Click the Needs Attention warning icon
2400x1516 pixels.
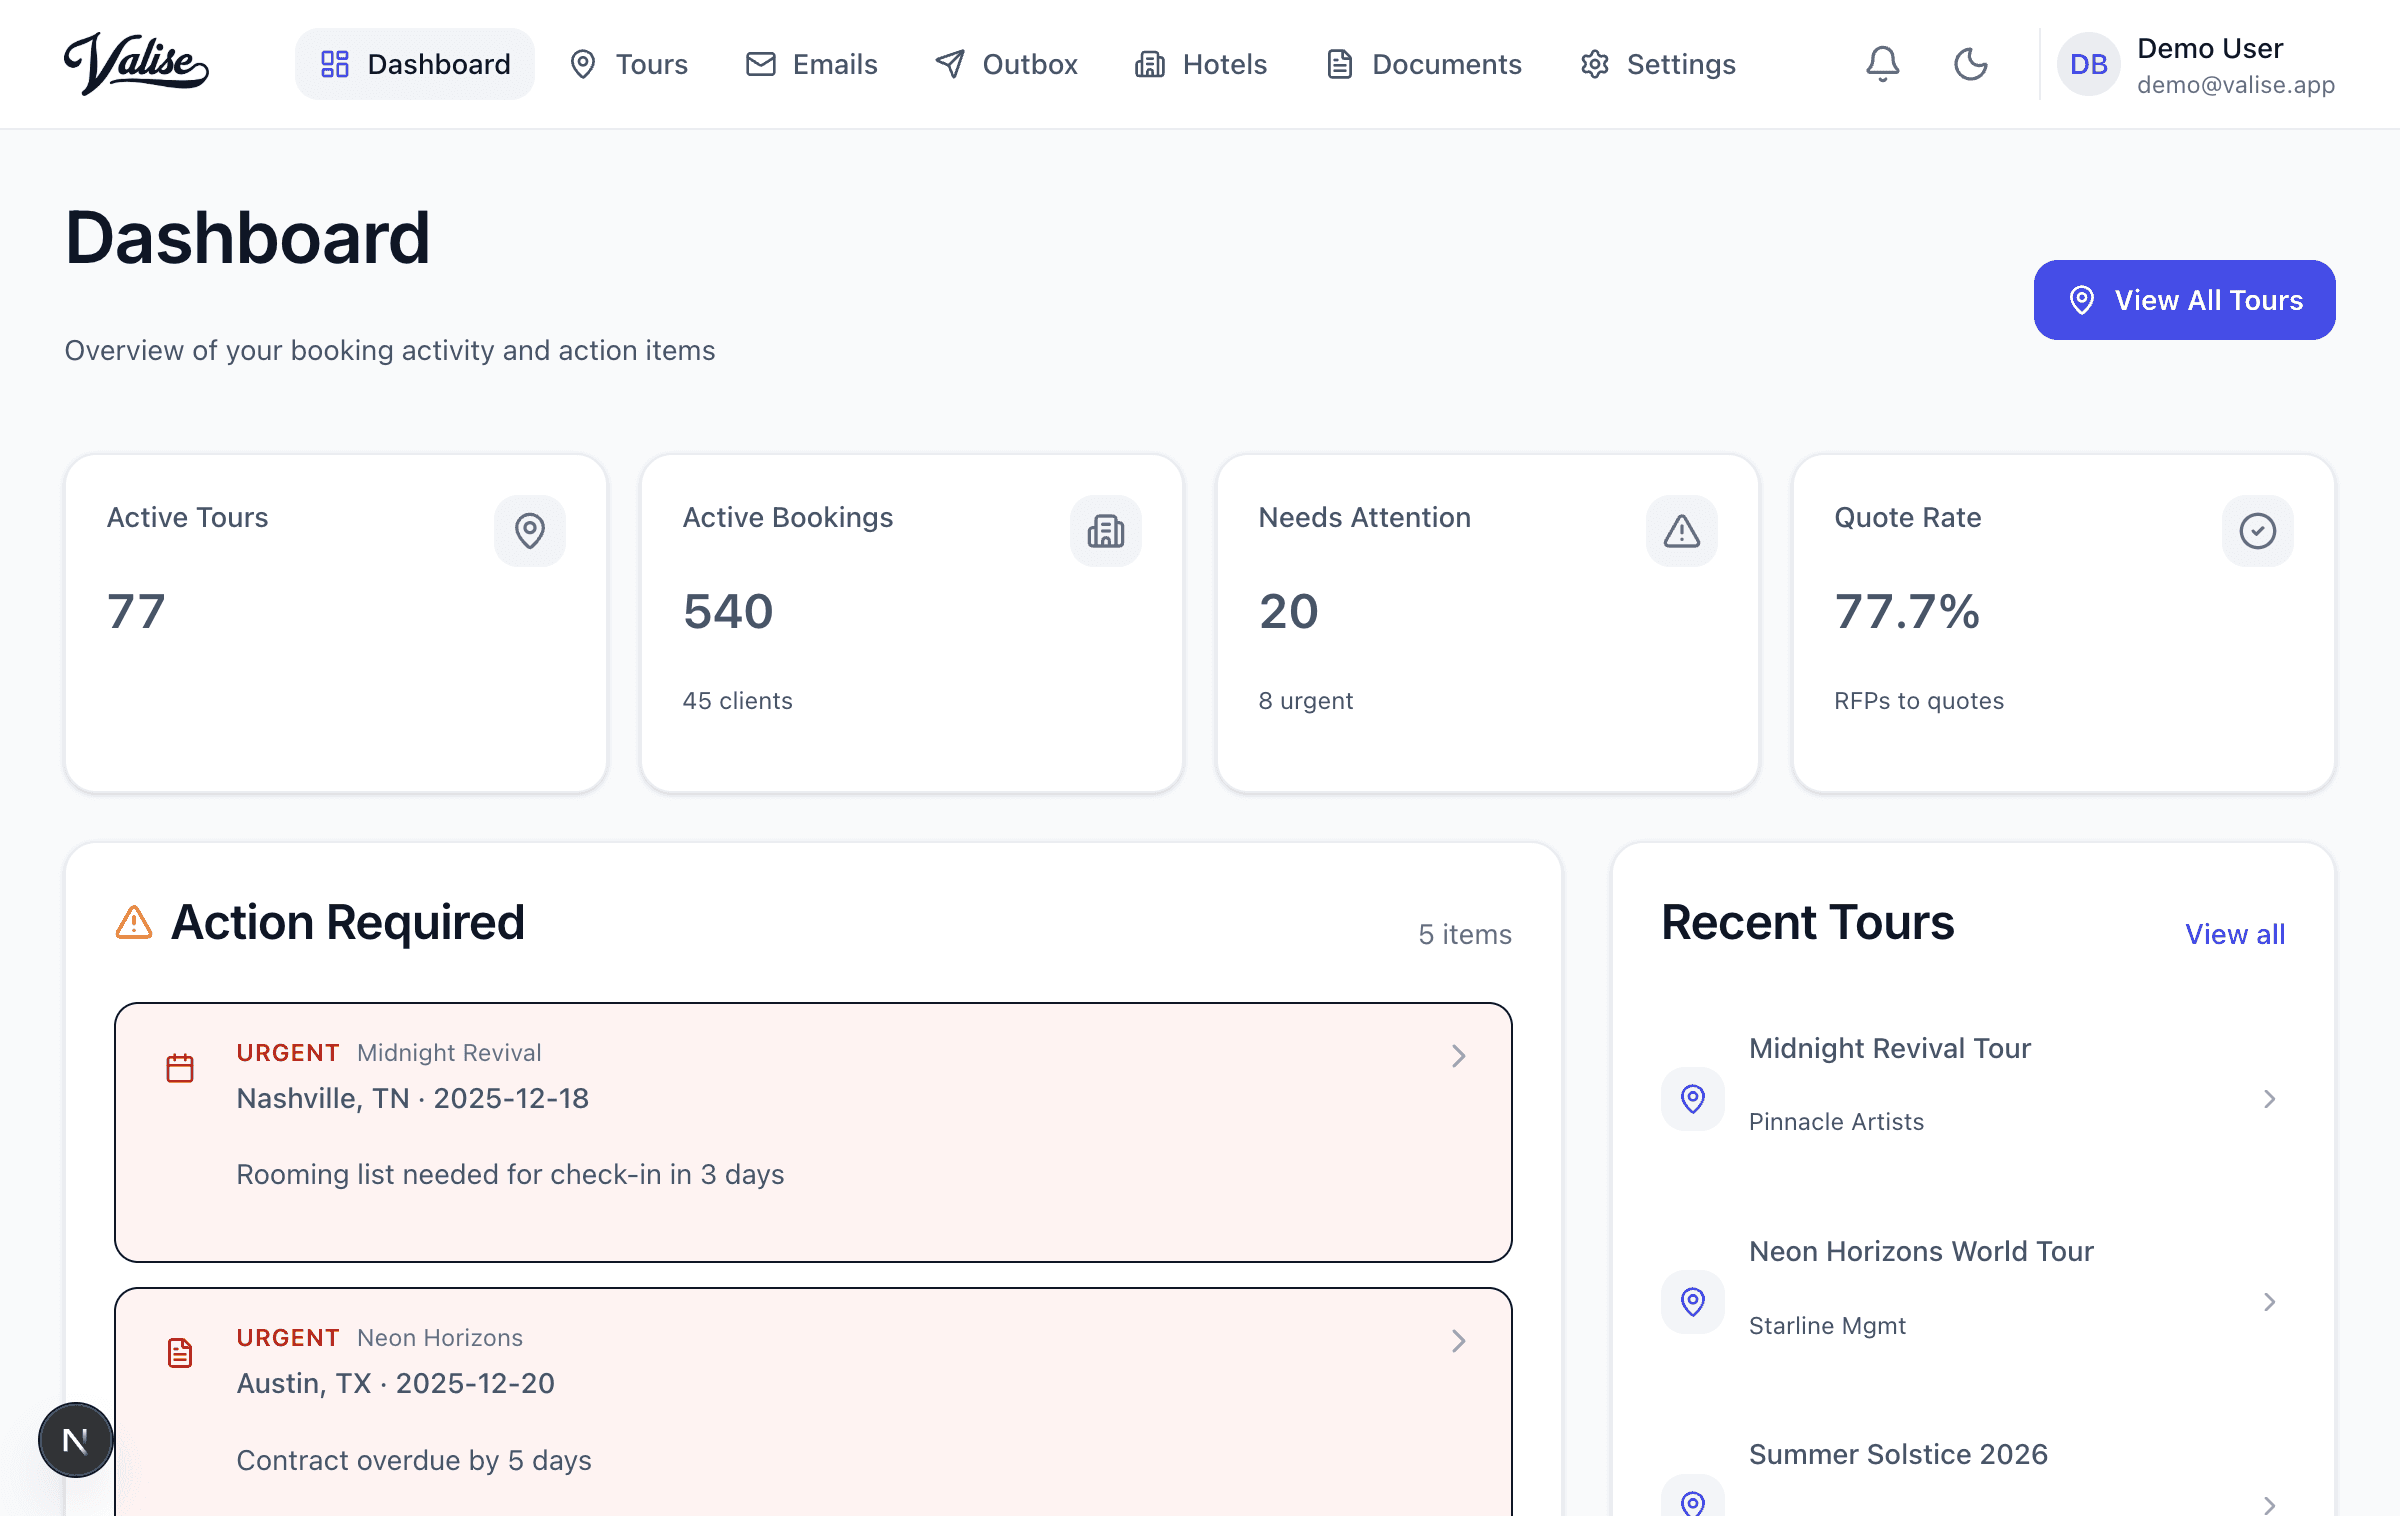tap(1682, 530)
